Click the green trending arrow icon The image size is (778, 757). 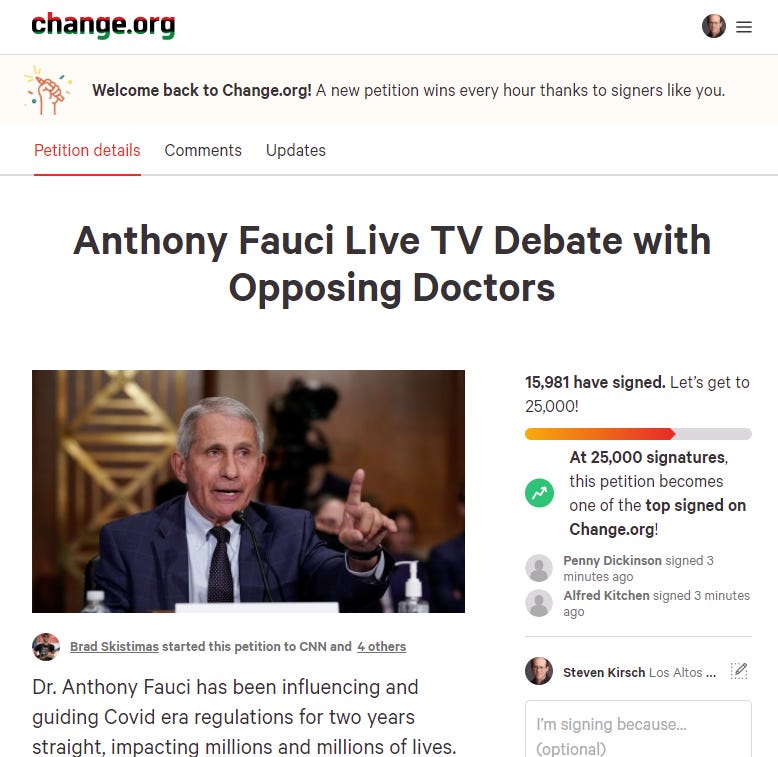(x=539, y=493)
